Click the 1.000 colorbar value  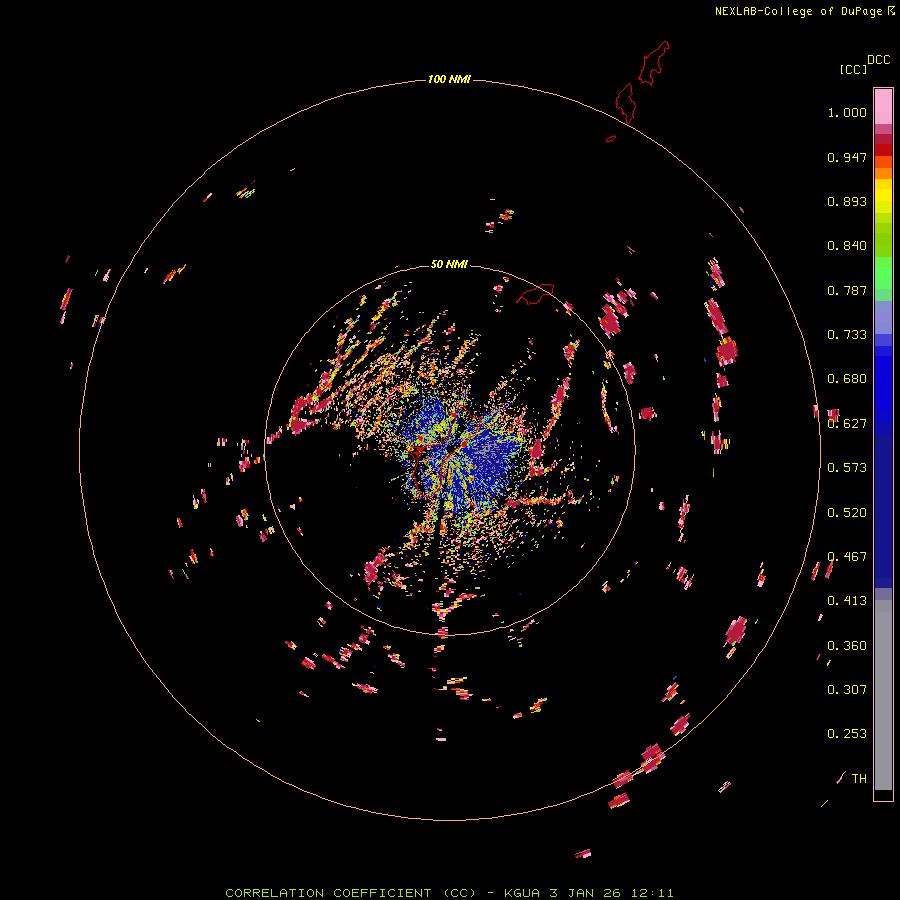(x=847, y=112)
